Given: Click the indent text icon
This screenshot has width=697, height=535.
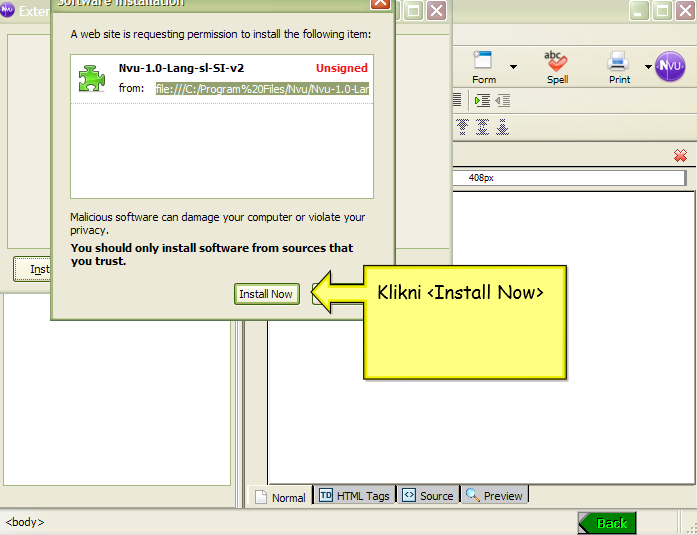Looking at the screenshot, I should click(482, 100).
